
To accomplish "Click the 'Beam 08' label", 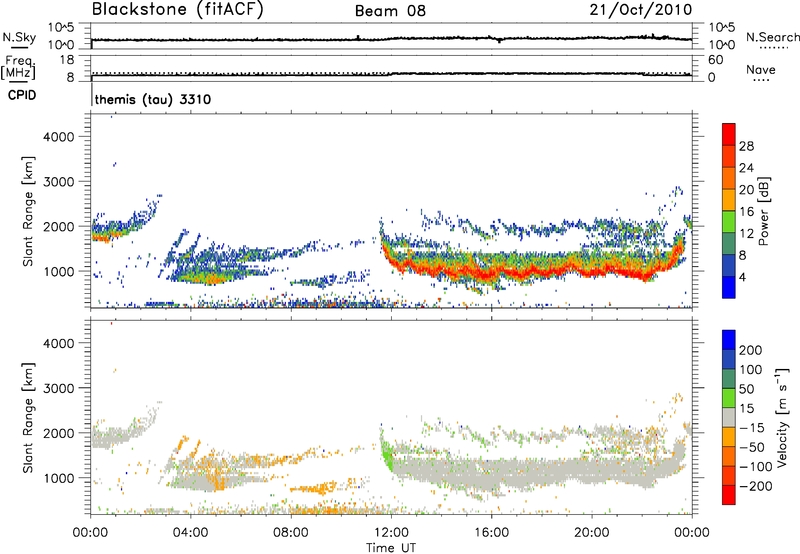I will pyautogui.click(x=390, y=11).
